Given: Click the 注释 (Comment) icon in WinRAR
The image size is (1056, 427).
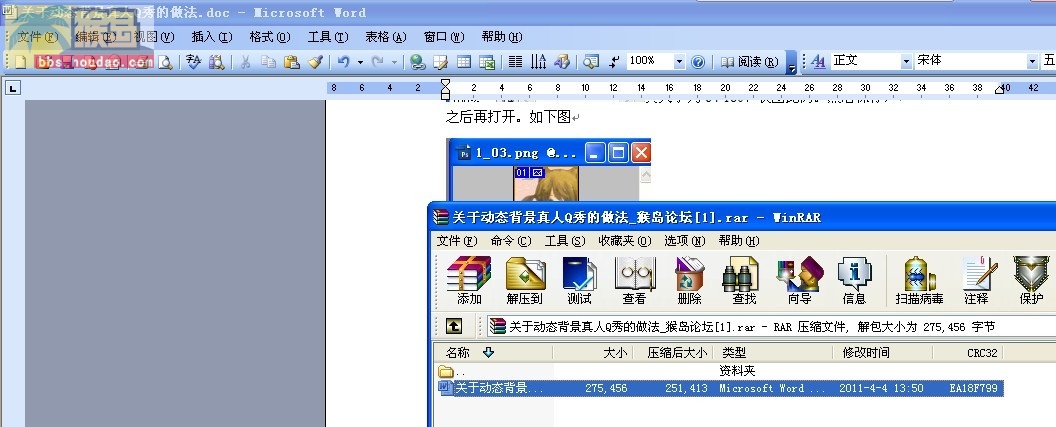Looking at the screenshot, I should 977,280.
